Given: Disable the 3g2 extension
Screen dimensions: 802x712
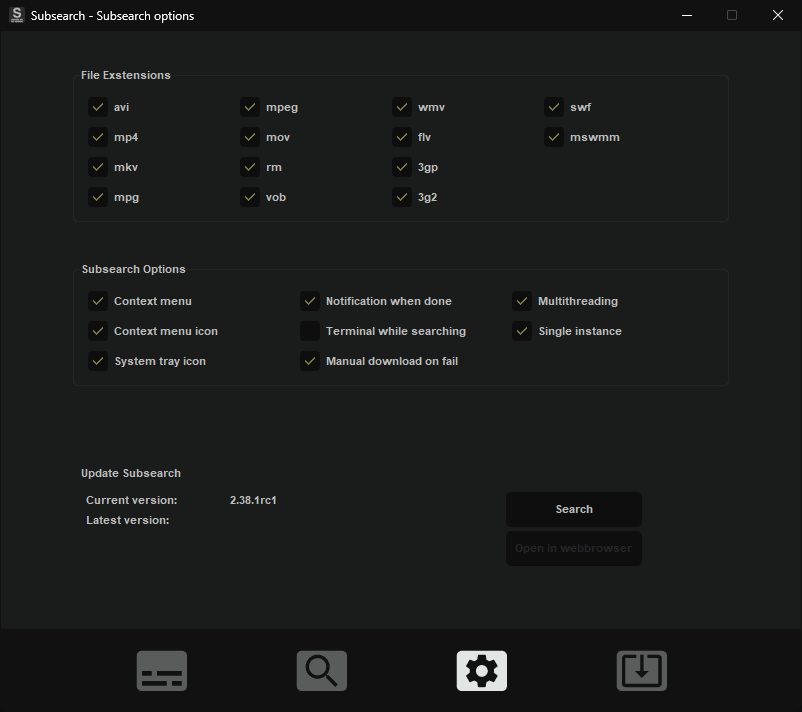Looking at the screenshot, I should [402, 197].
